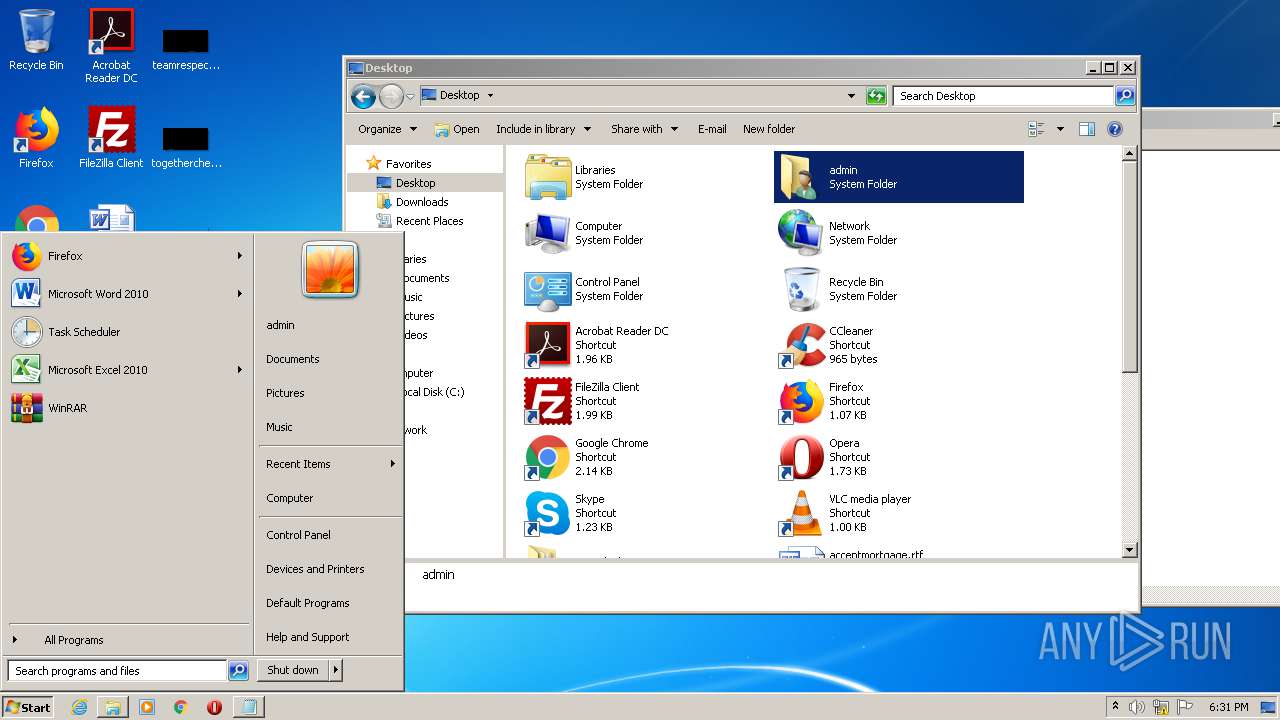1280x720 pixels.
Task: Click FileZilla Client desktop icon
Action: click(x=111, y=137)
